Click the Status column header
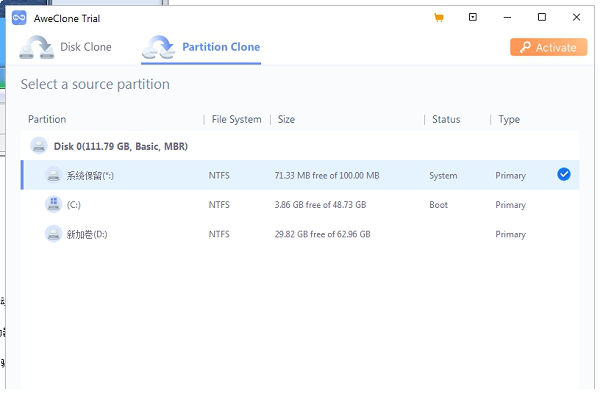The image size is (600, 404). [x=446, y=120]
